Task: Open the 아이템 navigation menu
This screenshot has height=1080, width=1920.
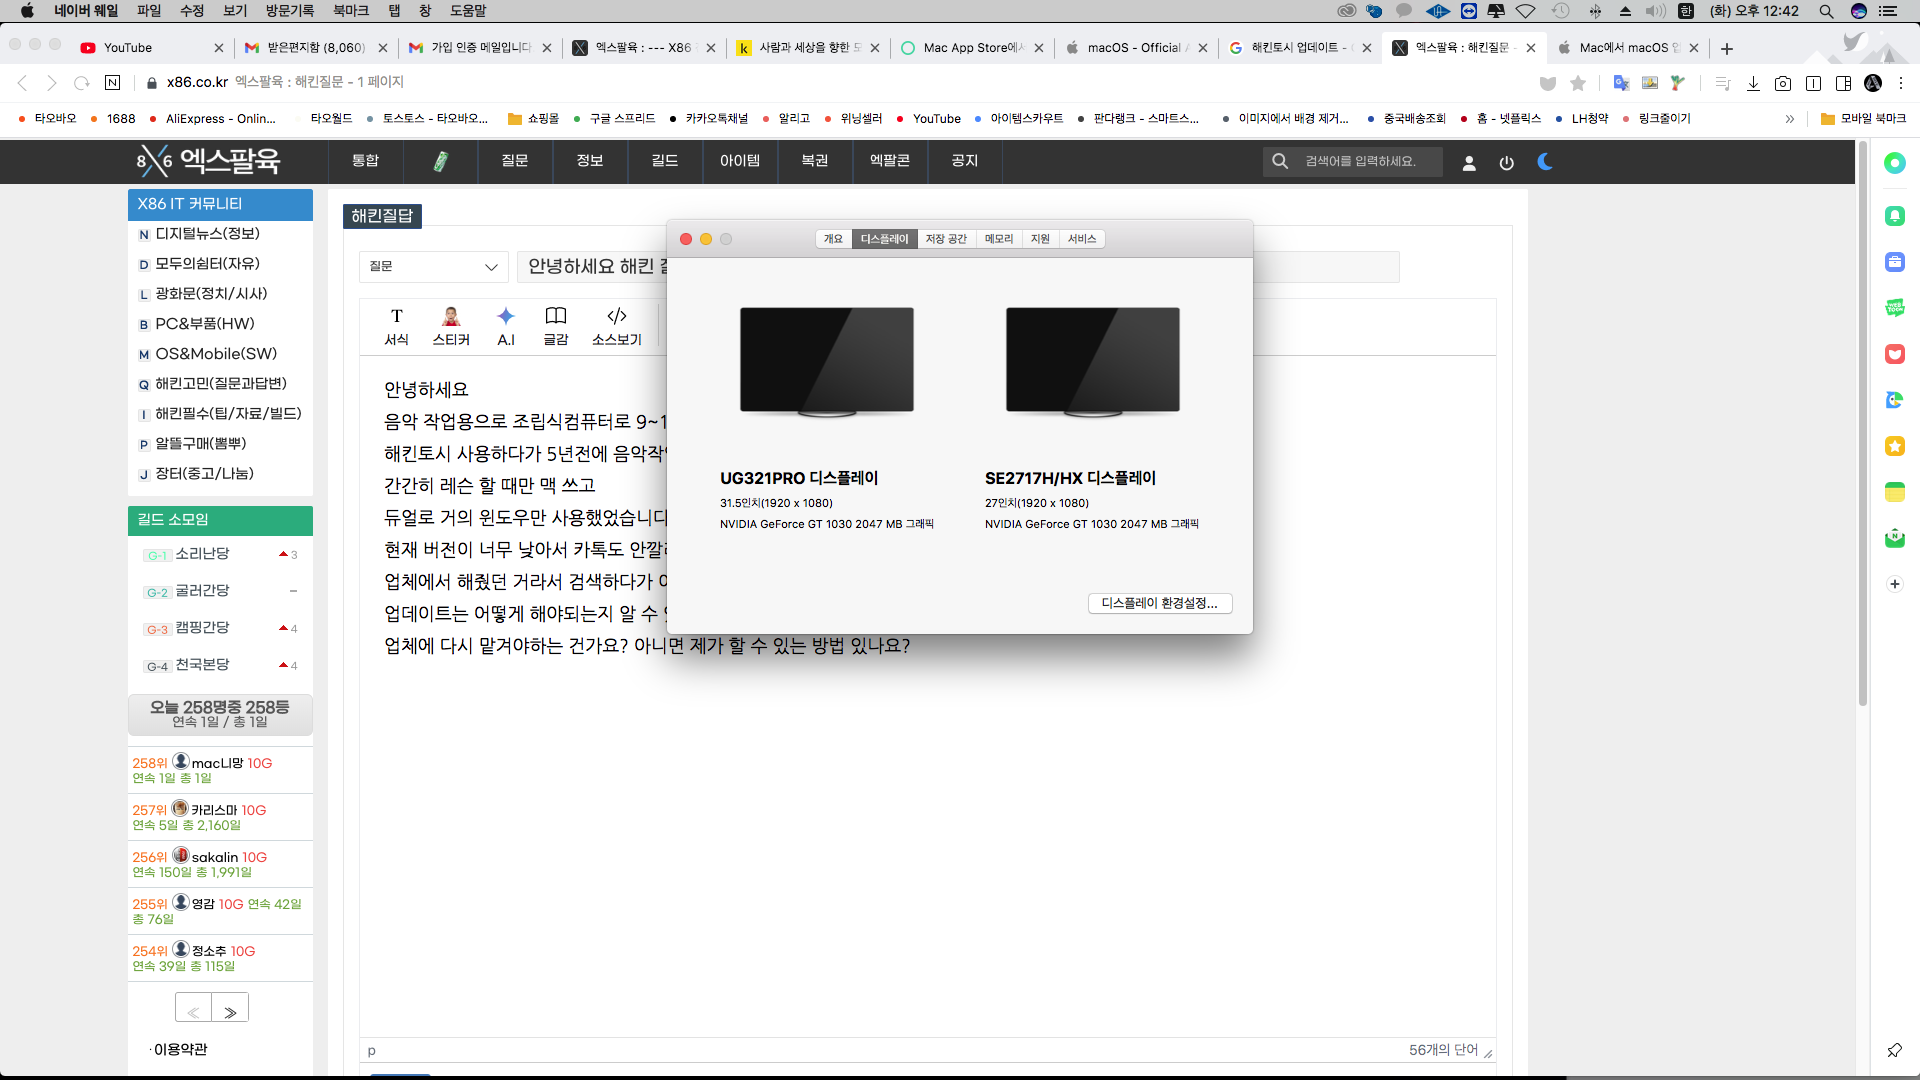Action: tap(740, 161)
